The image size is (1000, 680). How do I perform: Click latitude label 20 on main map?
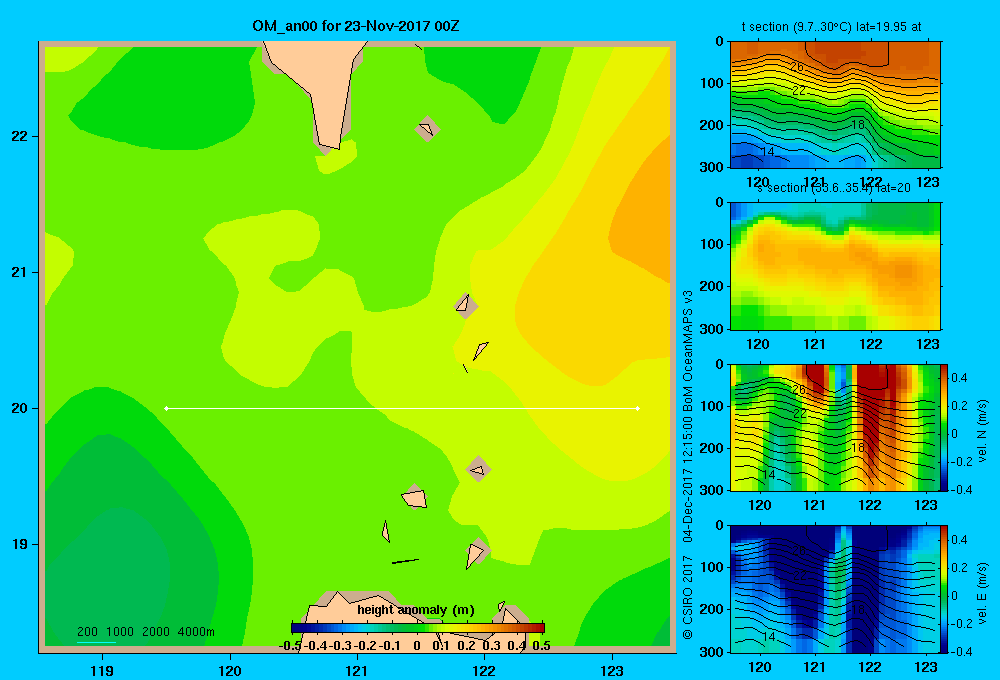18,408
